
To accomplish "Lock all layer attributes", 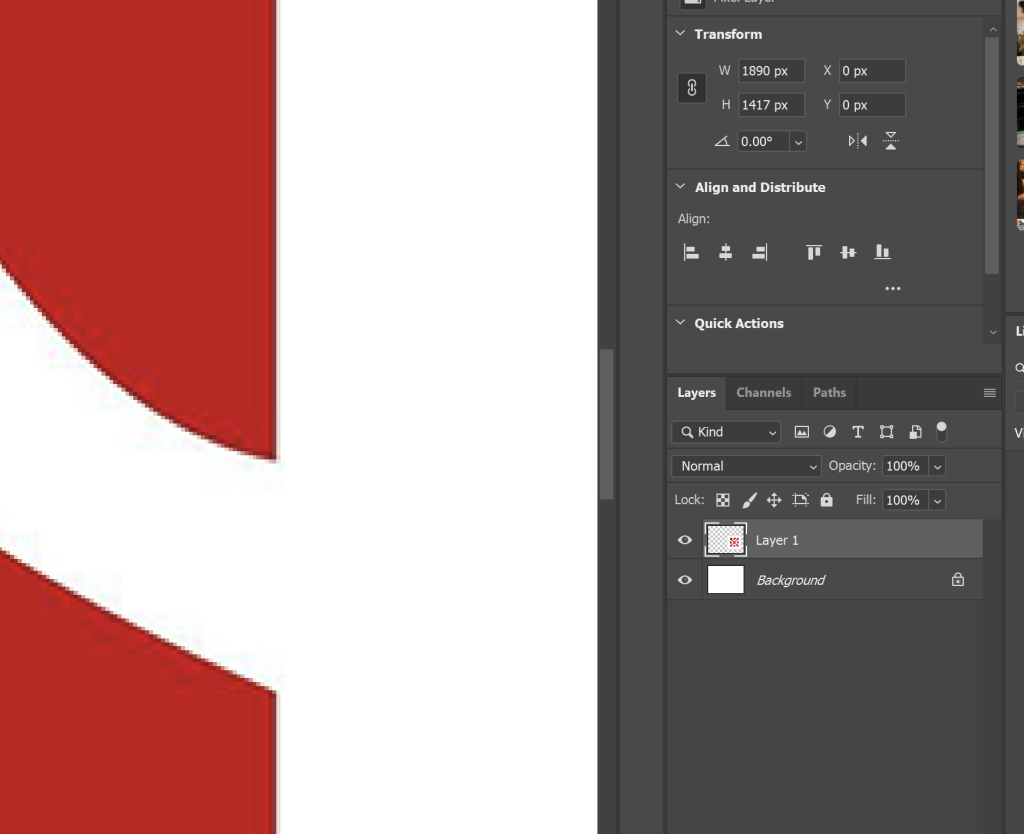I will pyautogui.click(x=826, y=500).
